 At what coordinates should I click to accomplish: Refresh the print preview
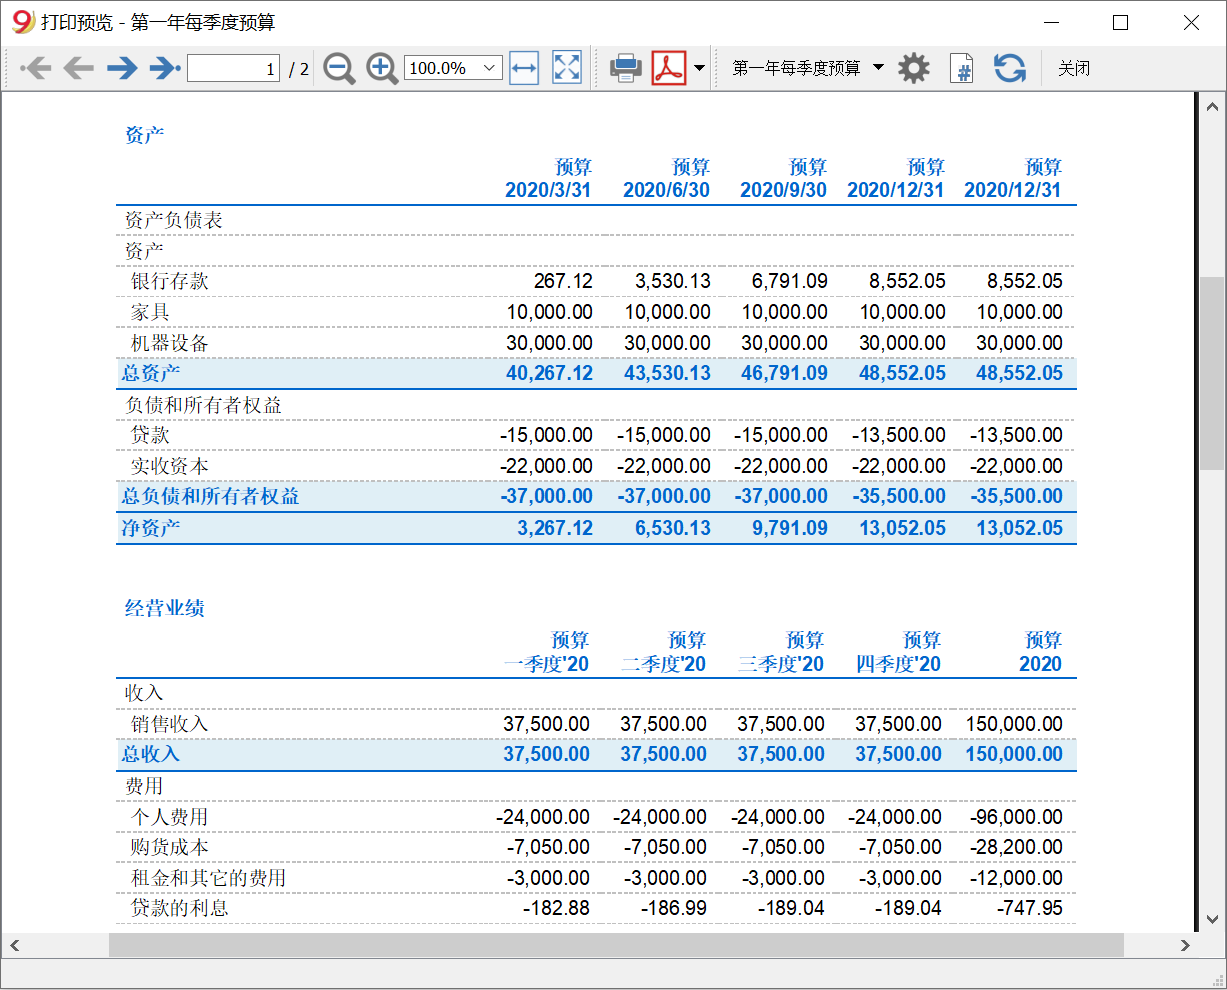[x=1010, y=68]
